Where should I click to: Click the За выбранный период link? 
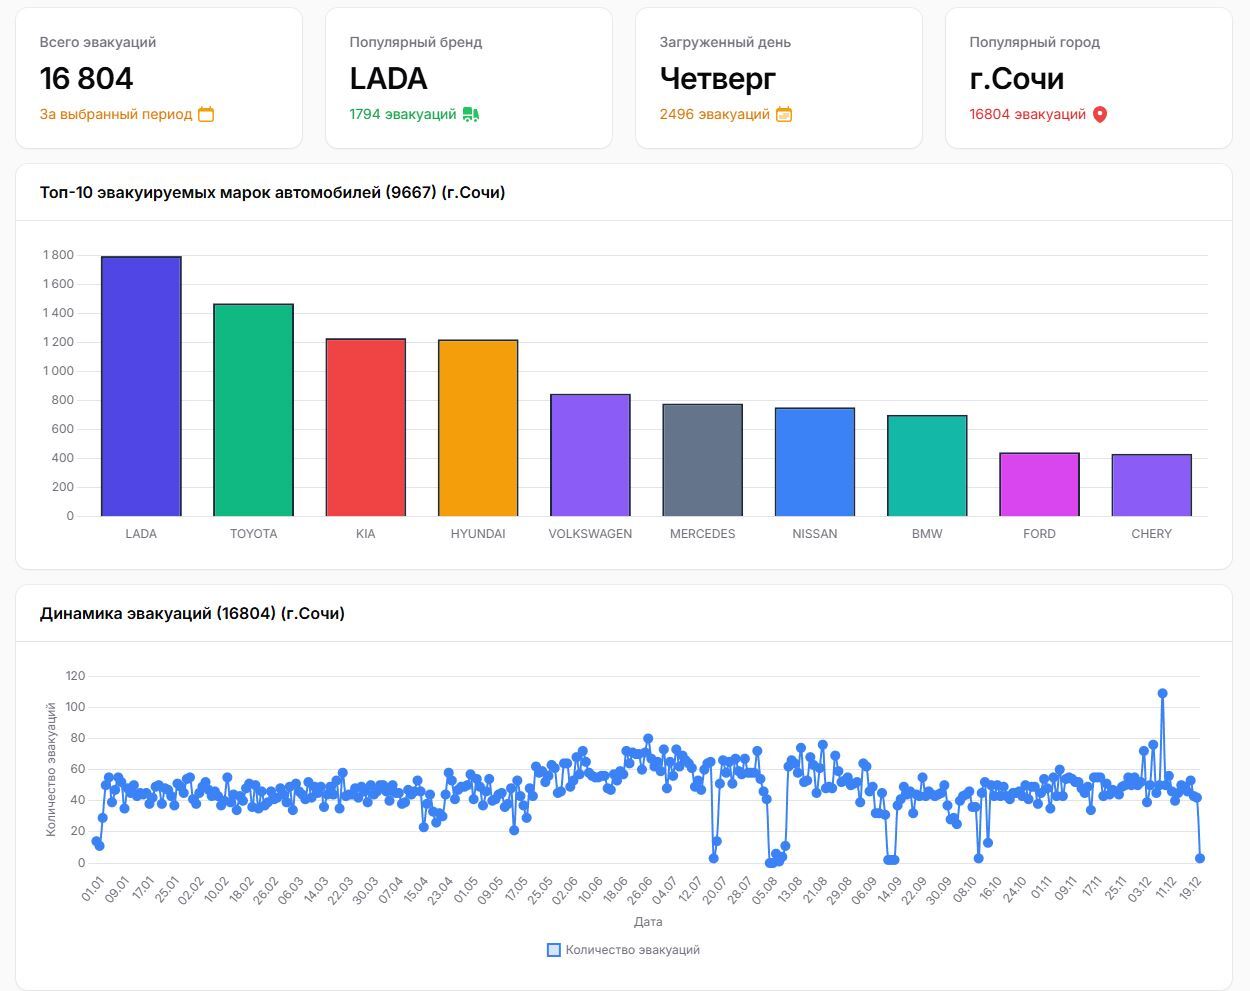click(116, 114)
